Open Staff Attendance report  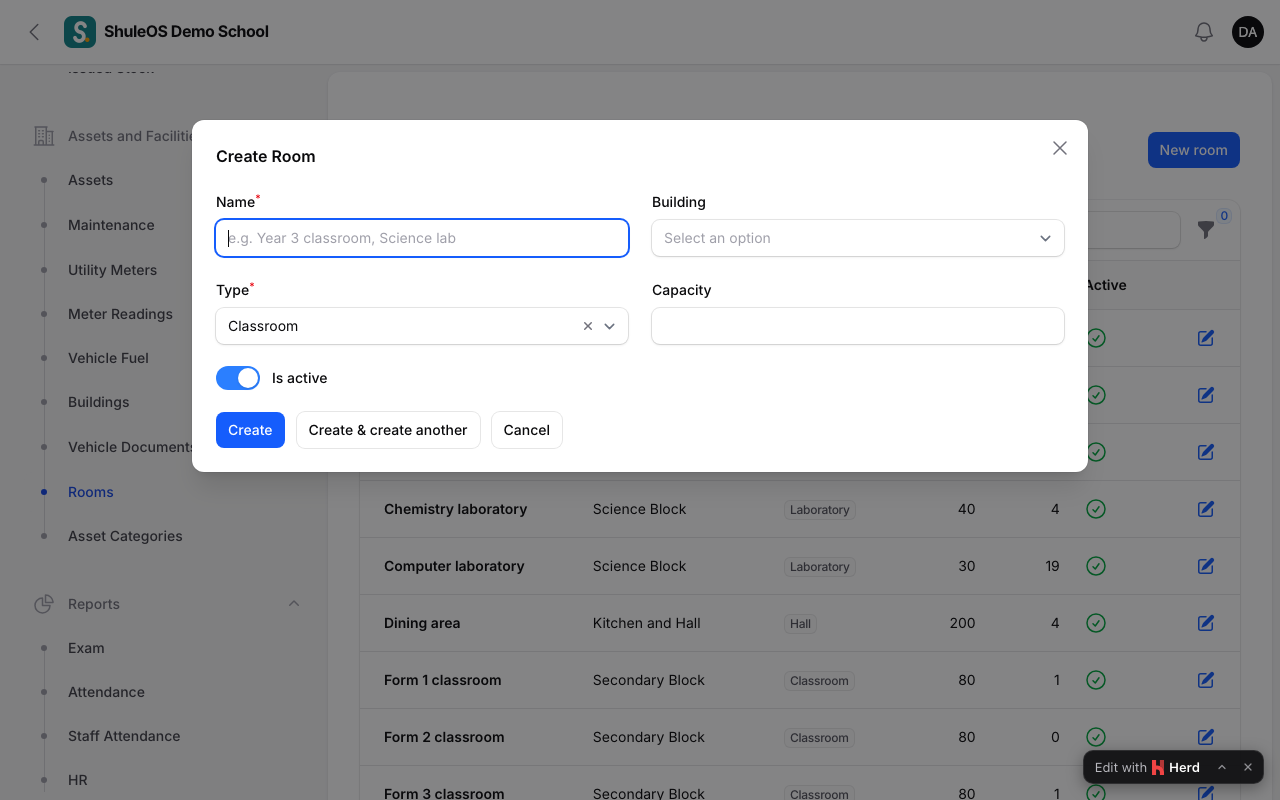tap(124, 736)
